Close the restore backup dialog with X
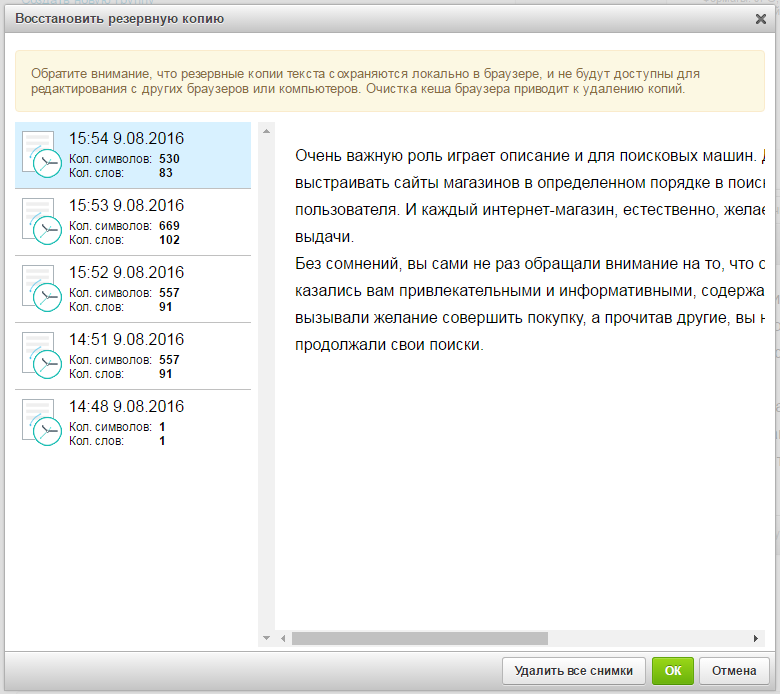The height and width of the screenshot is (694, 780). coord(761,19)
